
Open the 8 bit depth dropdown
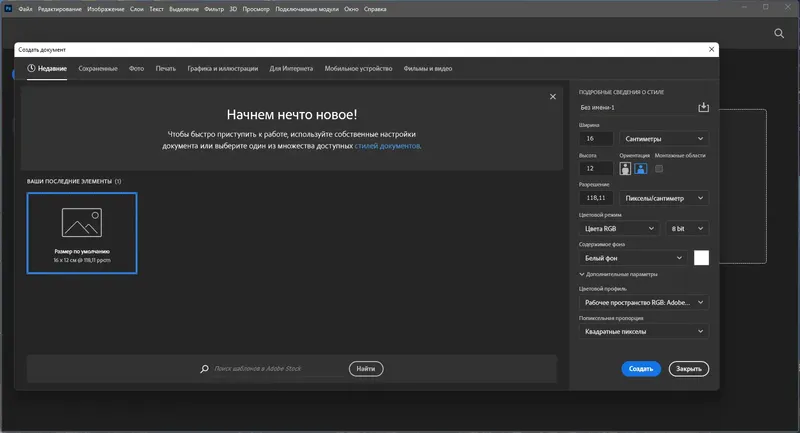pyautogui.click(x=687, y=228)
